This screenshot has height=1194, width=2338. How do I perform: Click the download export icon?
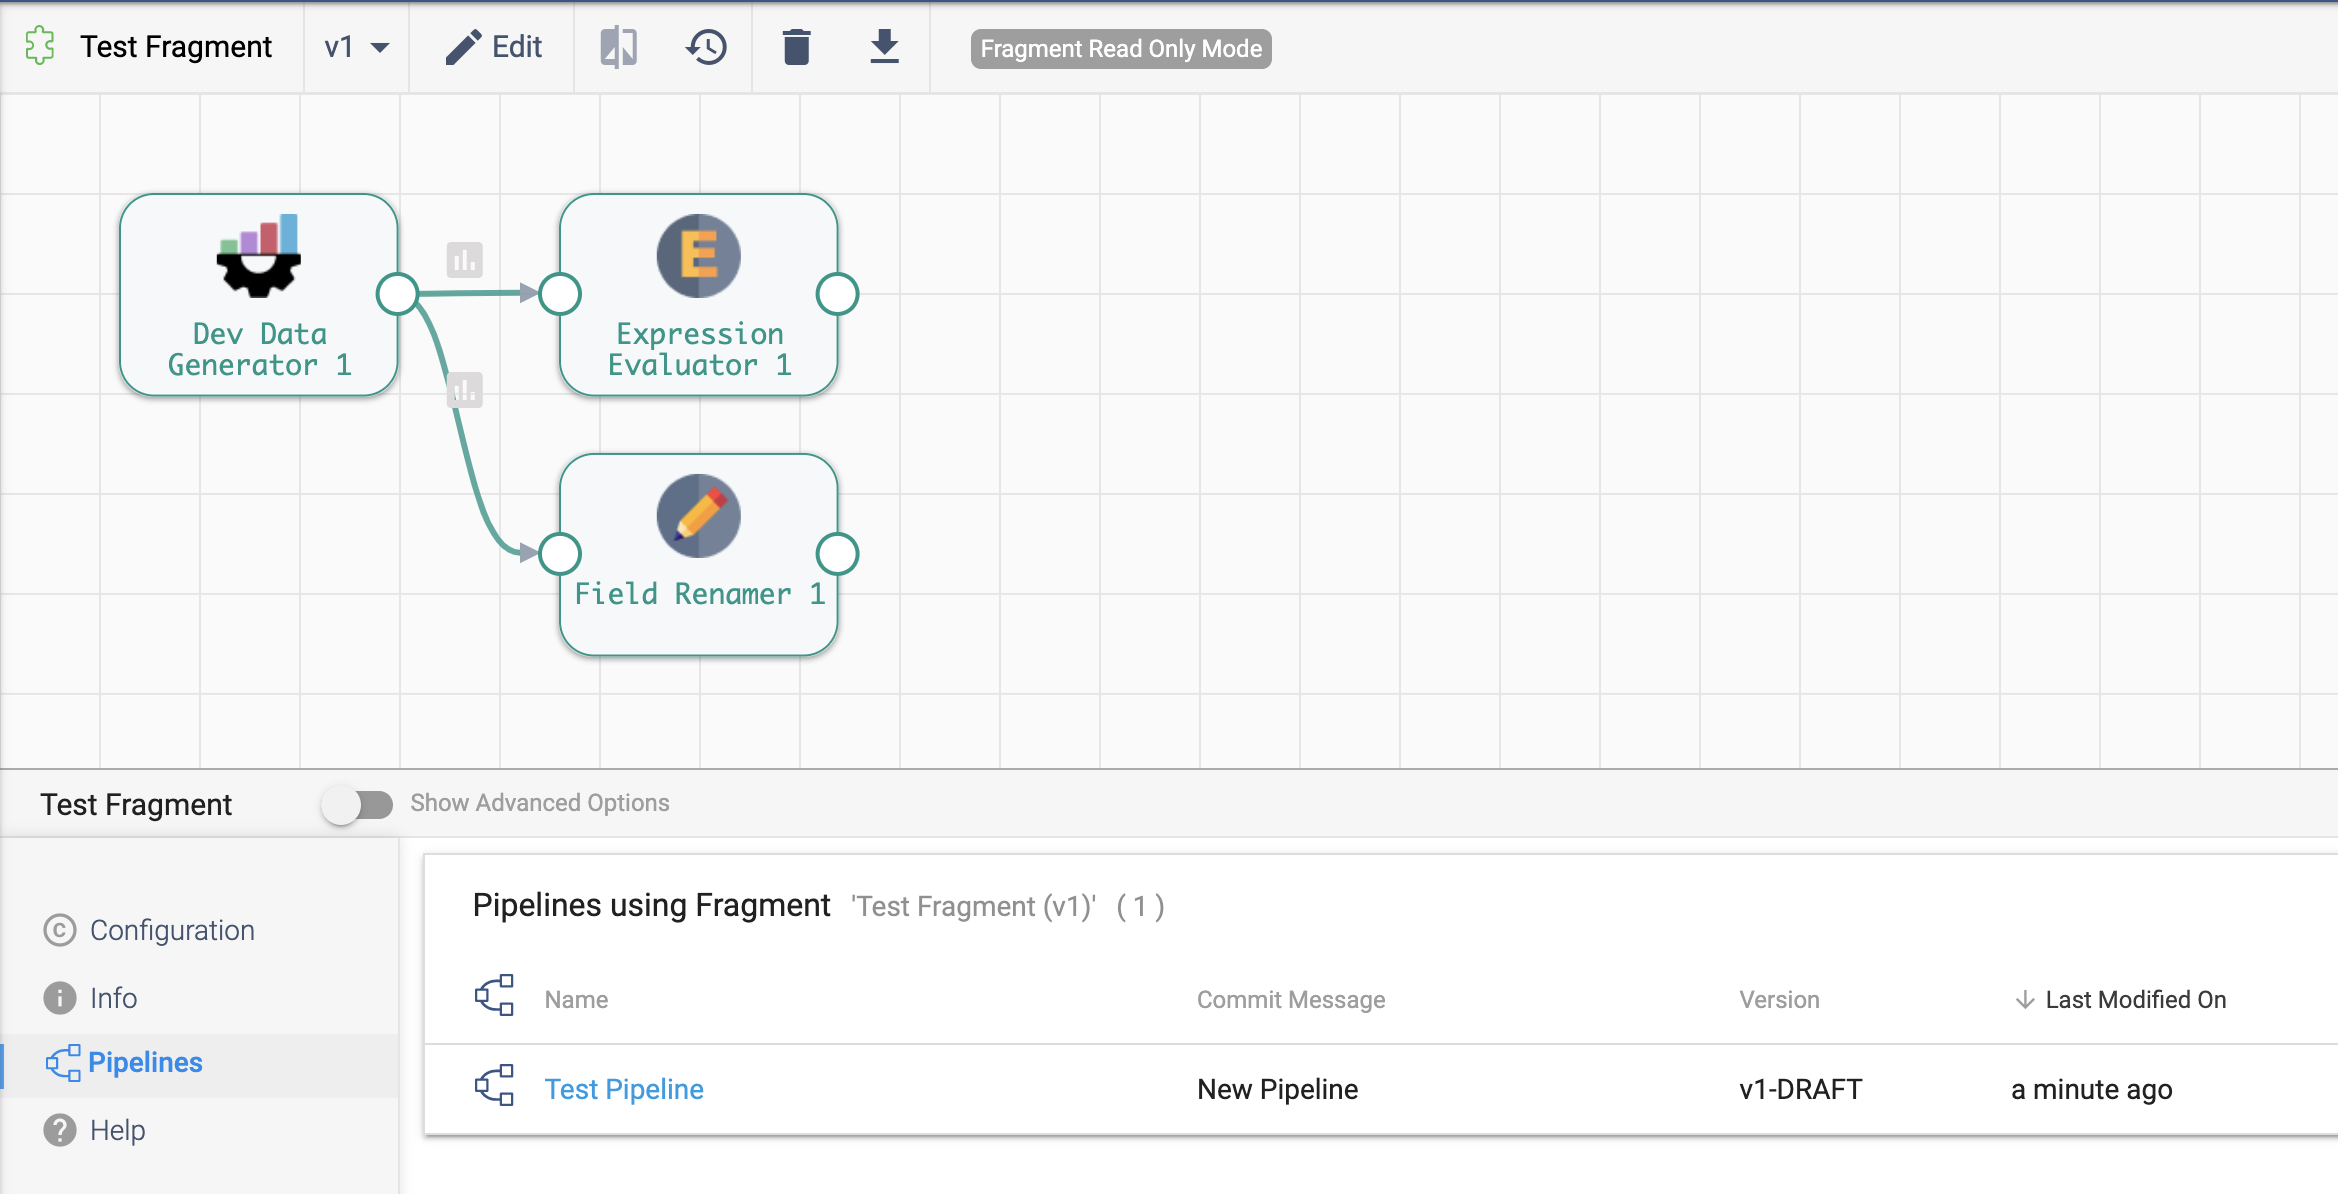(x=884, y=47)
